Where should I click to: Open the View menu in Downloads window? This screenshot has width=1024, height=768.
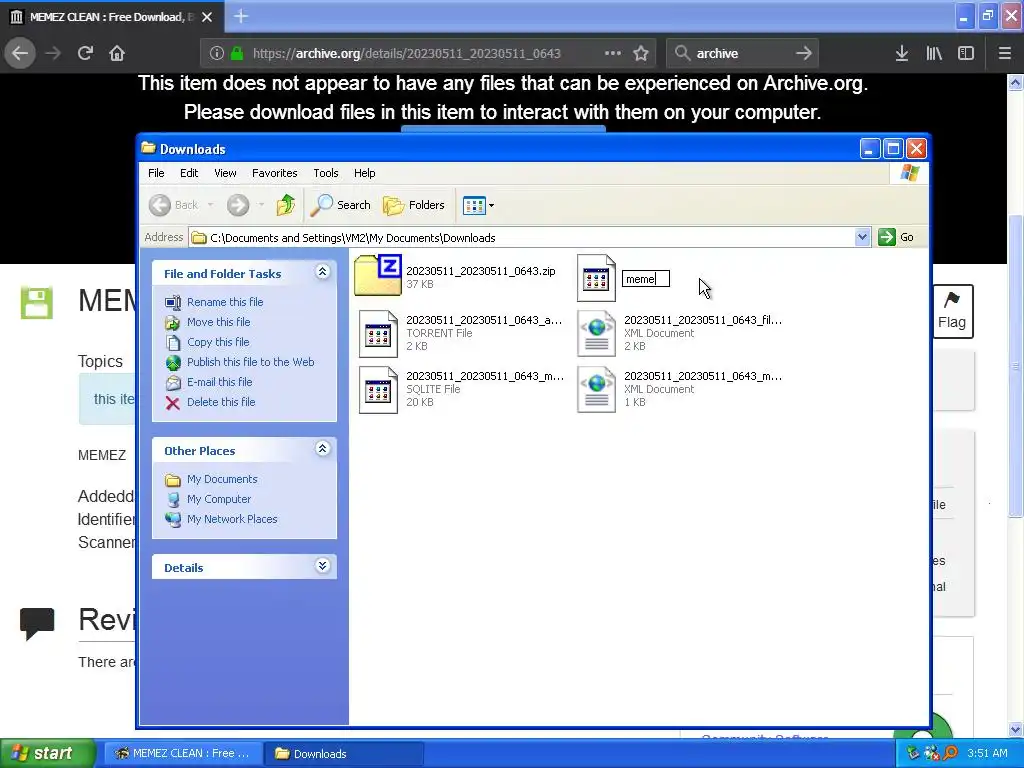pos(225,173)
